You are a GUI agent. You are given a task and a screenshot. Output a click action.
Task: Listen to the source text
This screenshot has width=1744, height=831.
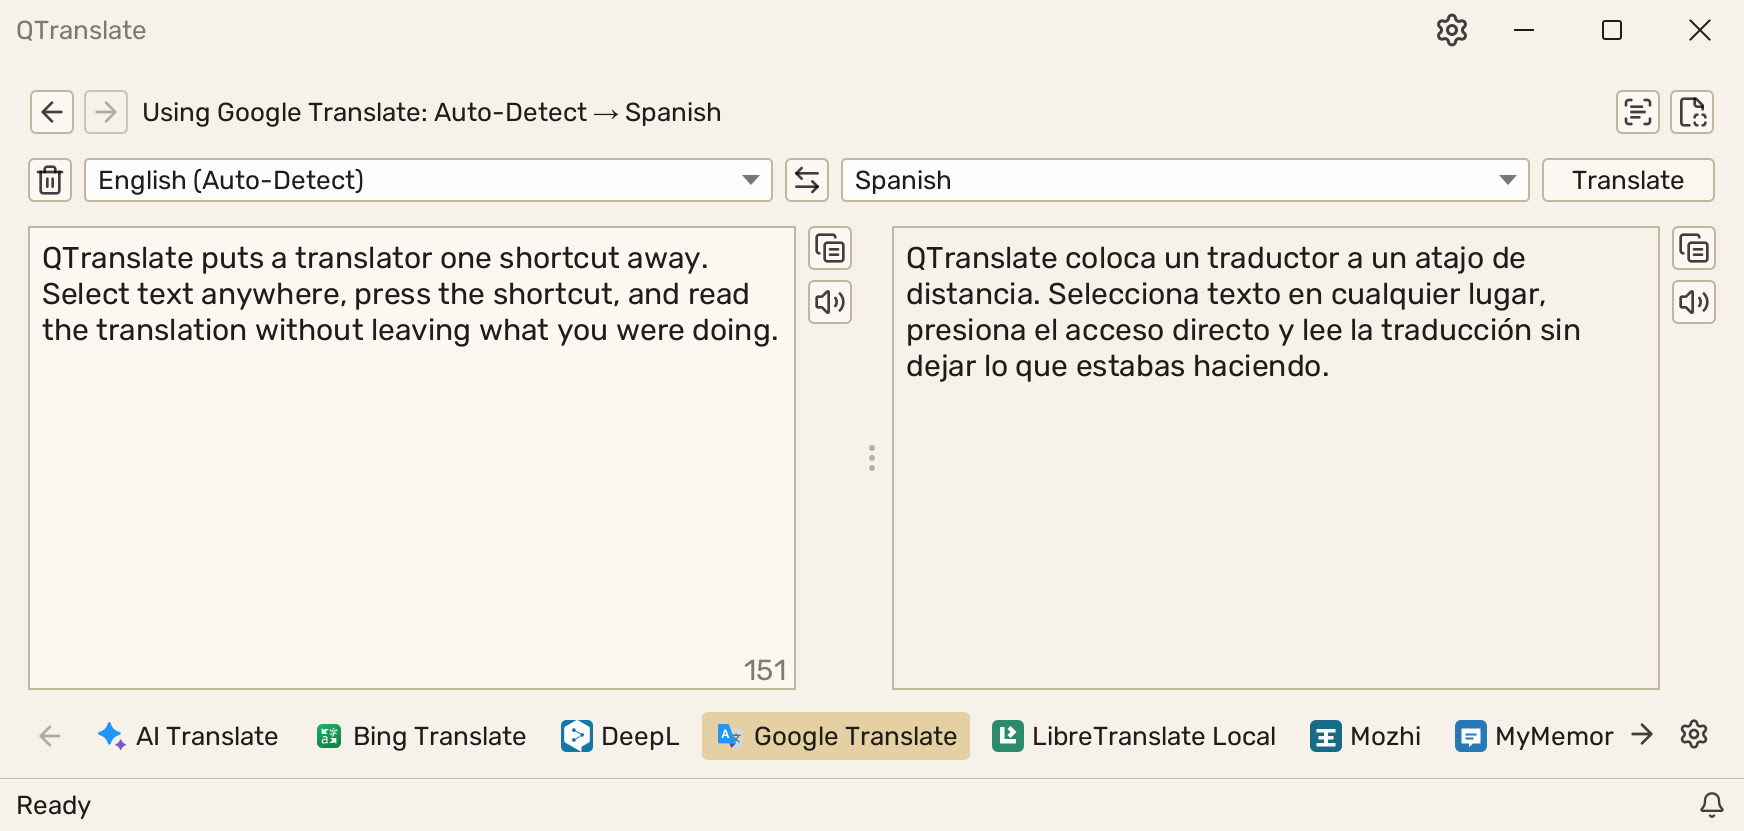pyautogui.click(x=830, y=302)
